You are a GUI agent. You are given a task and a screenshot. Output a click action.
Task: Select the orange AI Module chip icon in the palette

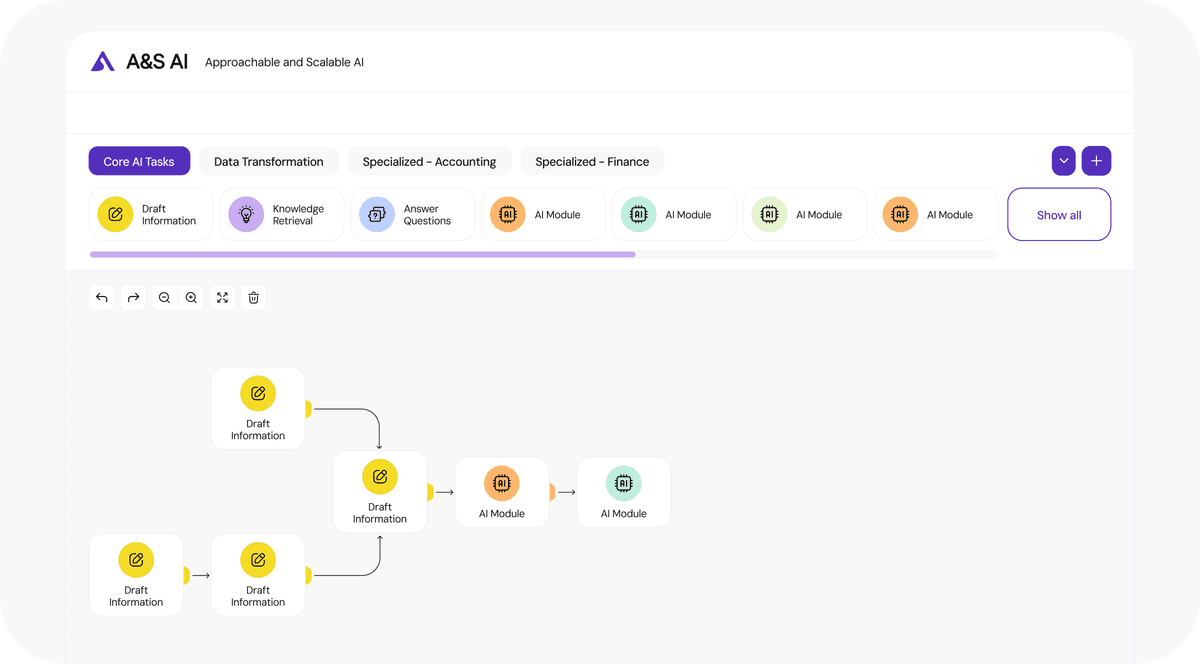coord(507,214)
